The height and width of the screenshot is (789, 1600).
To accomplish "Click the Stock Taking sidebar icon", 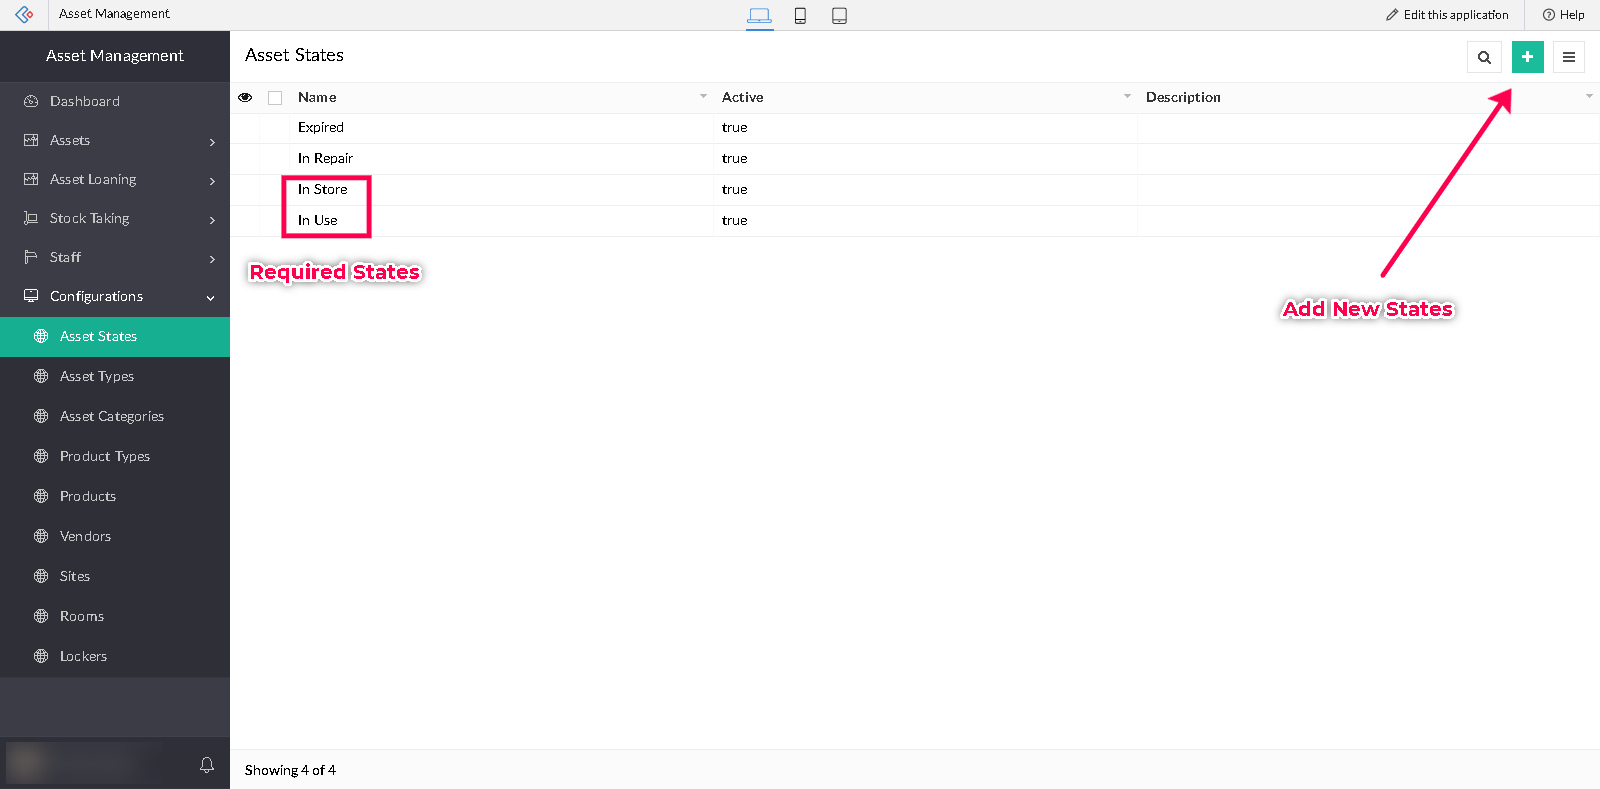I will click(31, 218).
